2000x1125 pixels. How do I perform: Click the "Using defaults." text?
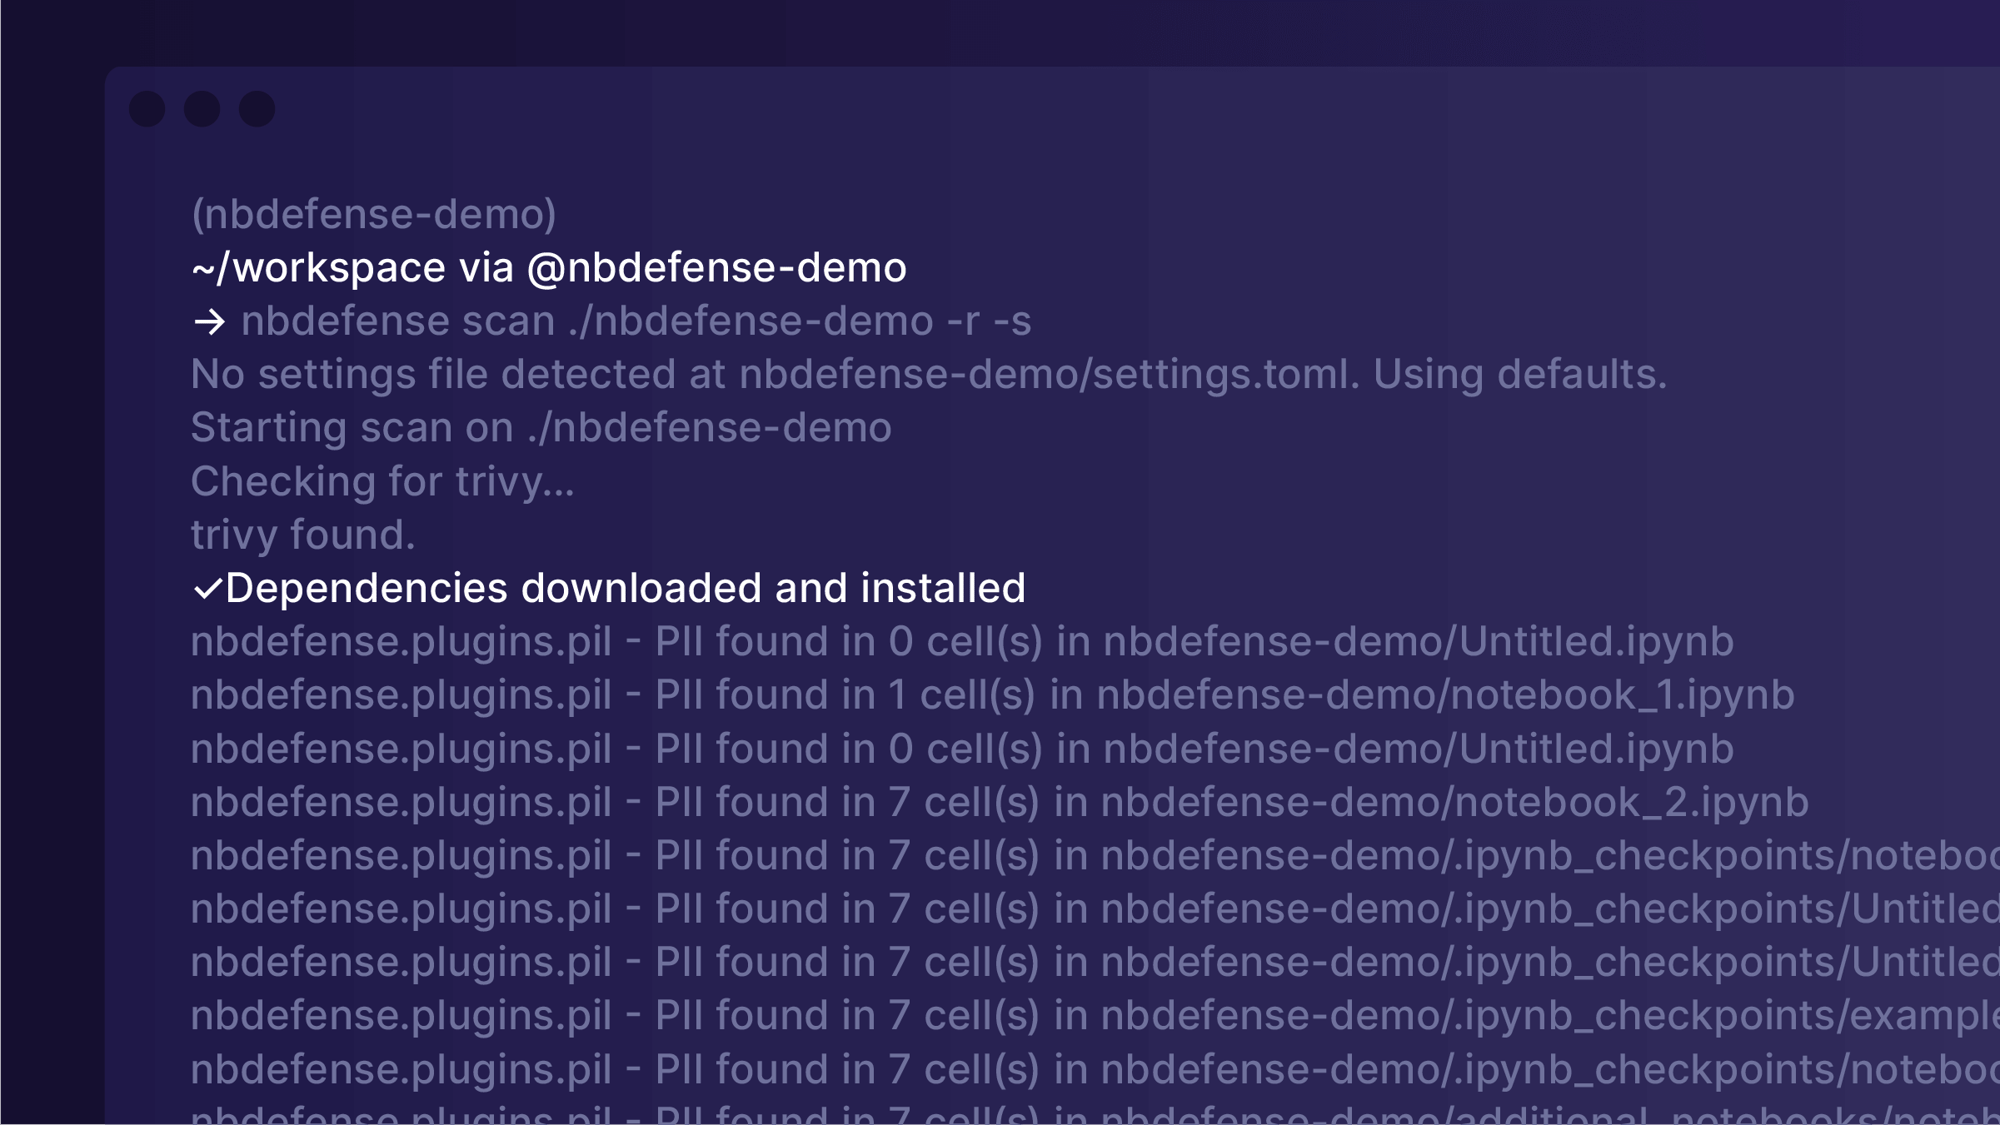1519,375
